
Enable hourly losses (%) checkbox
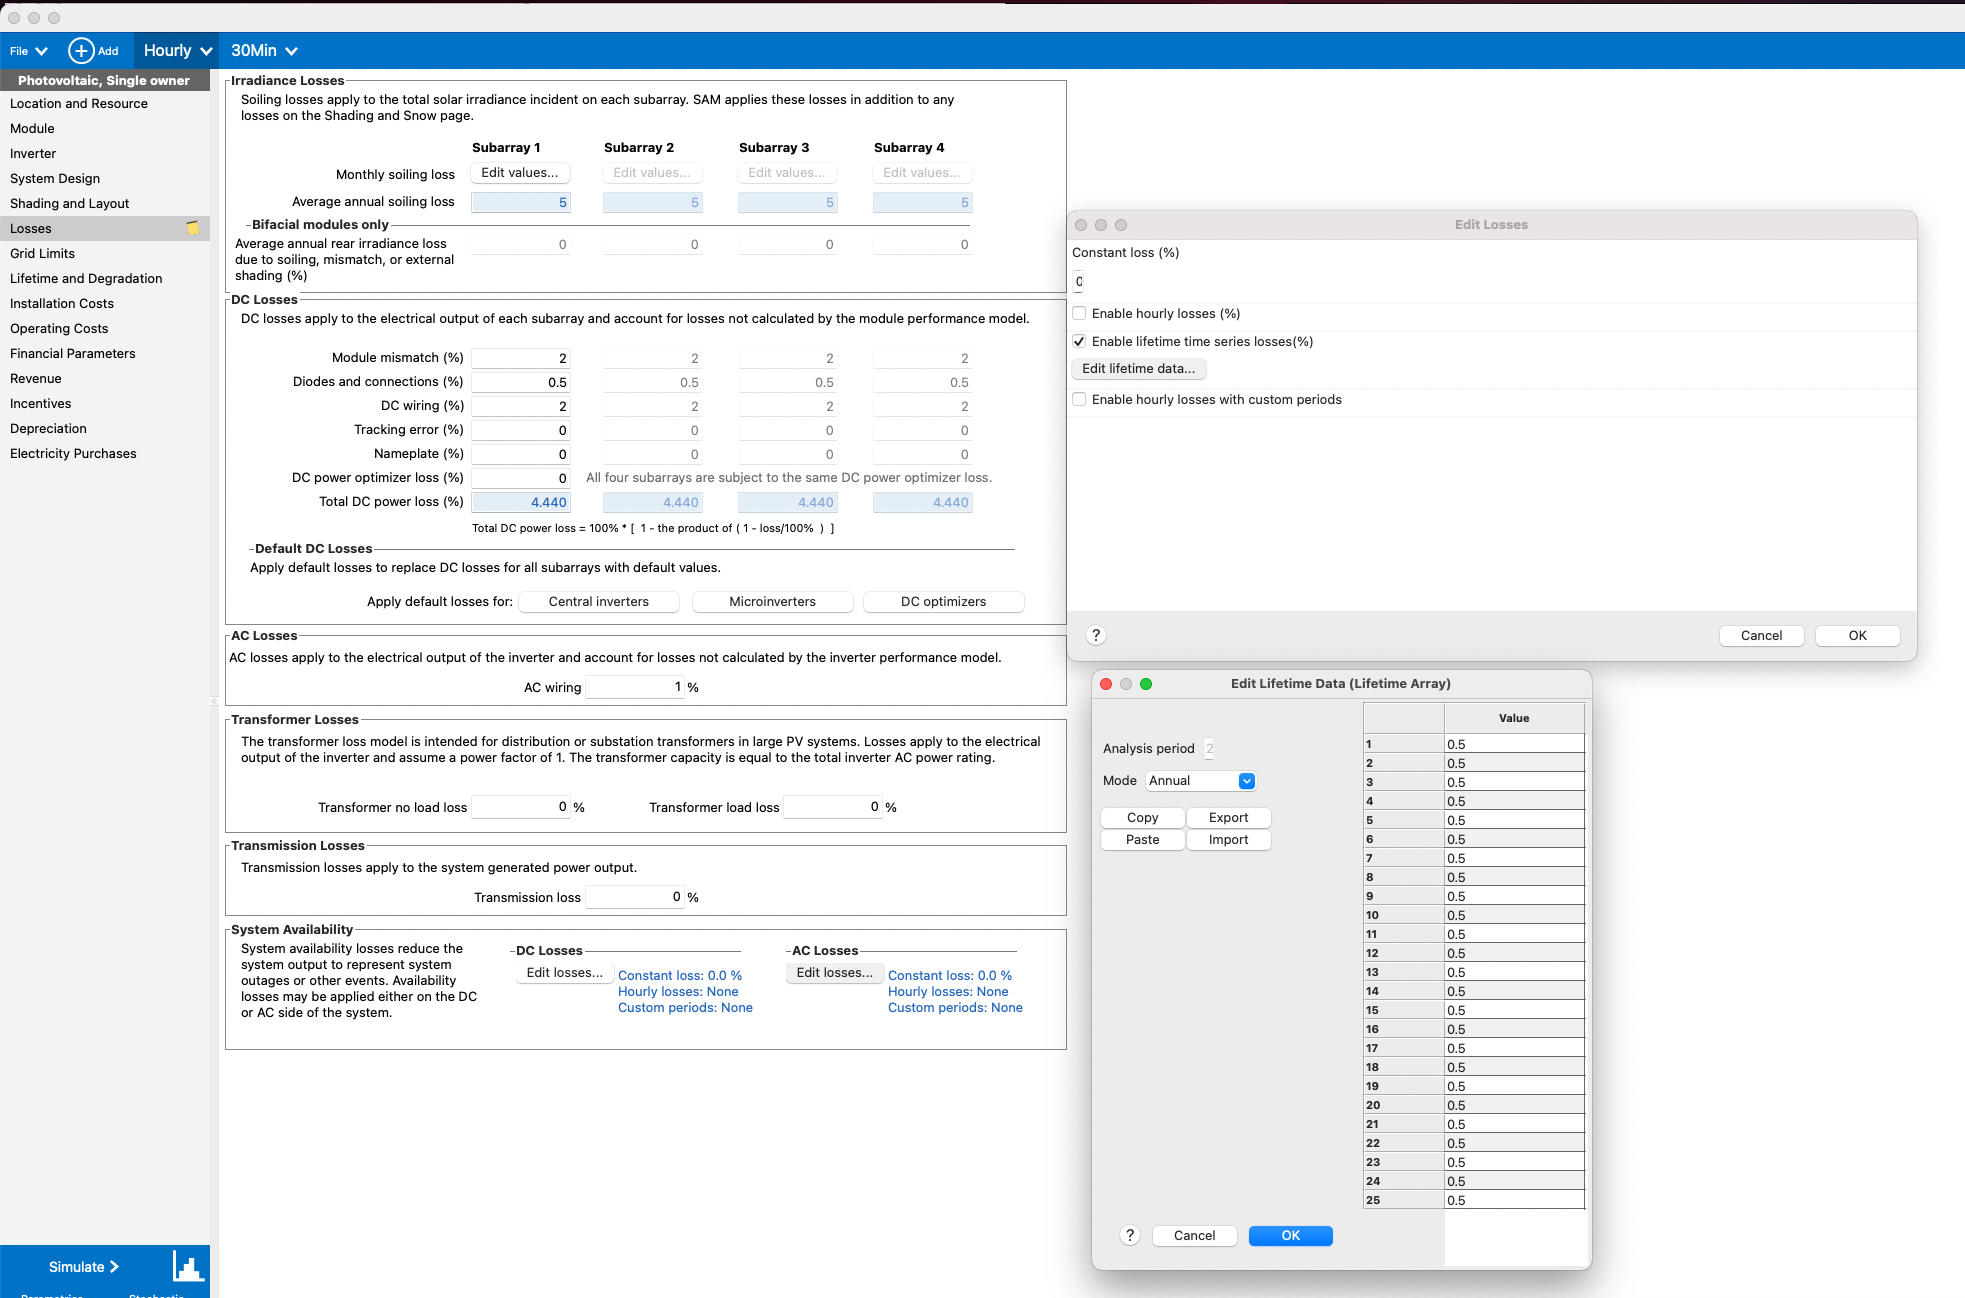(1080, 314)
